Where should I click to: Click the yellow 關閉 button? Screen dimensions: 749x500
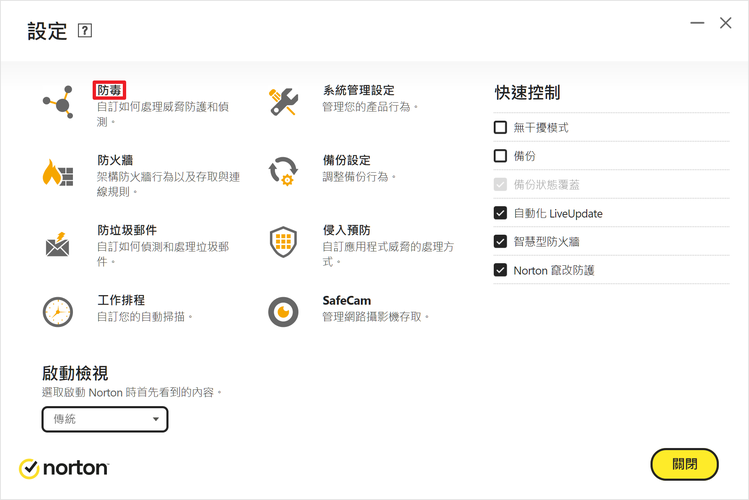click(685, 464)
